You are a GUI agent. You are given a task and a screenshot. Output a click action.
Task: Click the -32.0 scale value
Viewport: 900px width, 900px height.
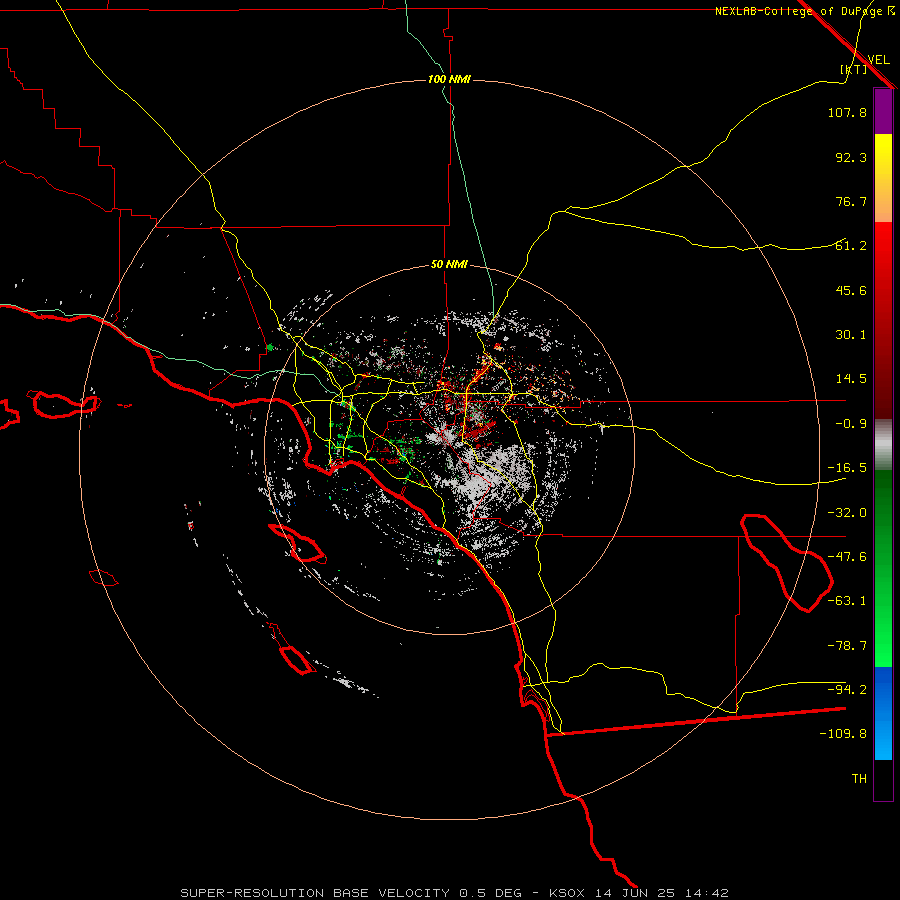point(847,513)
